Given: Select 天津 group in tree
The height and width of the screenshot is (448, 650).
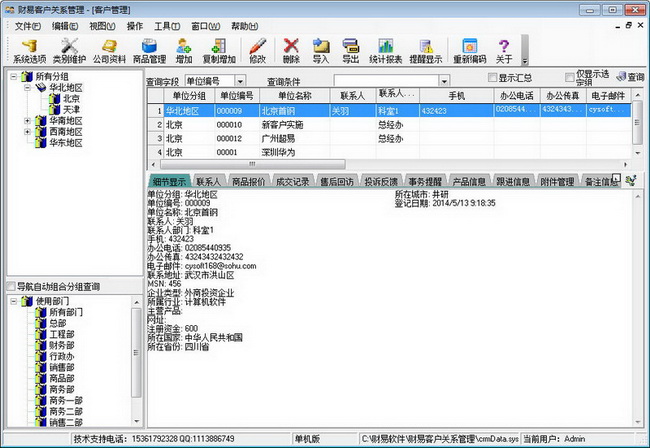Looking at the screenshot, I should click(x=71, y=110).
